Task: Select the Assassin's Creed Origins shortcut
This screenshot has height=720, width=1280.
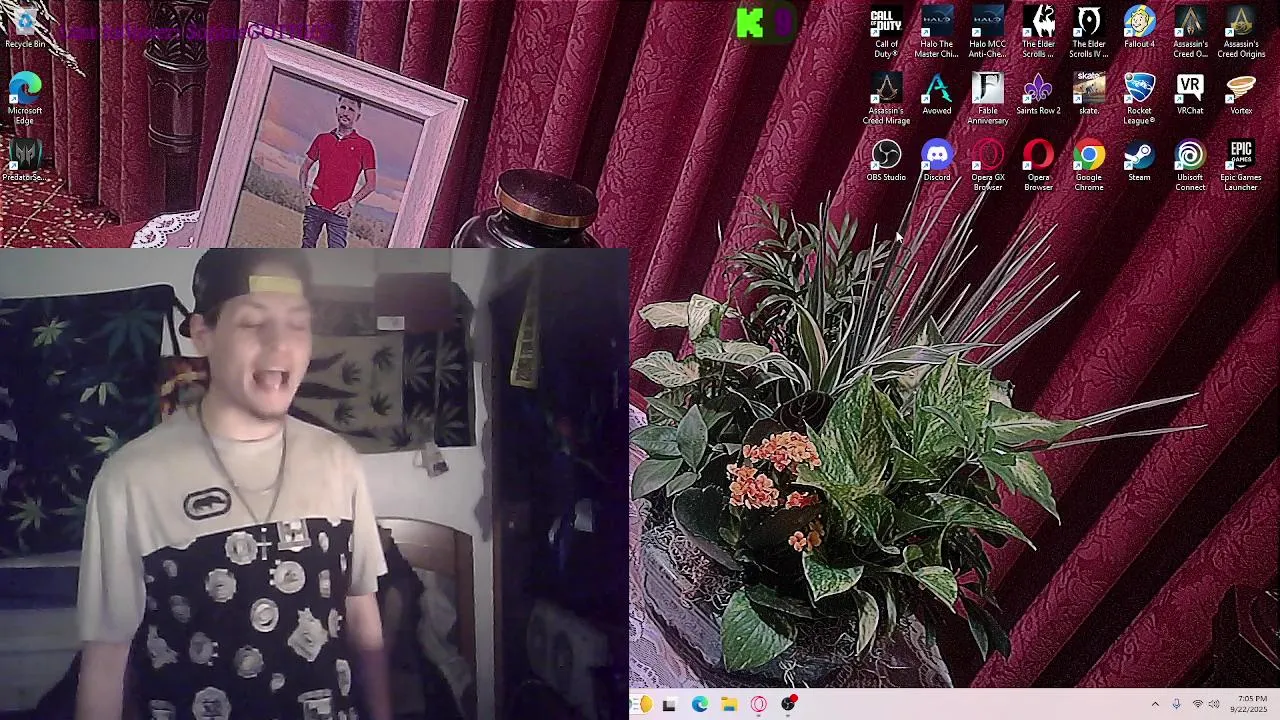Action: [x=1241, y=33]
